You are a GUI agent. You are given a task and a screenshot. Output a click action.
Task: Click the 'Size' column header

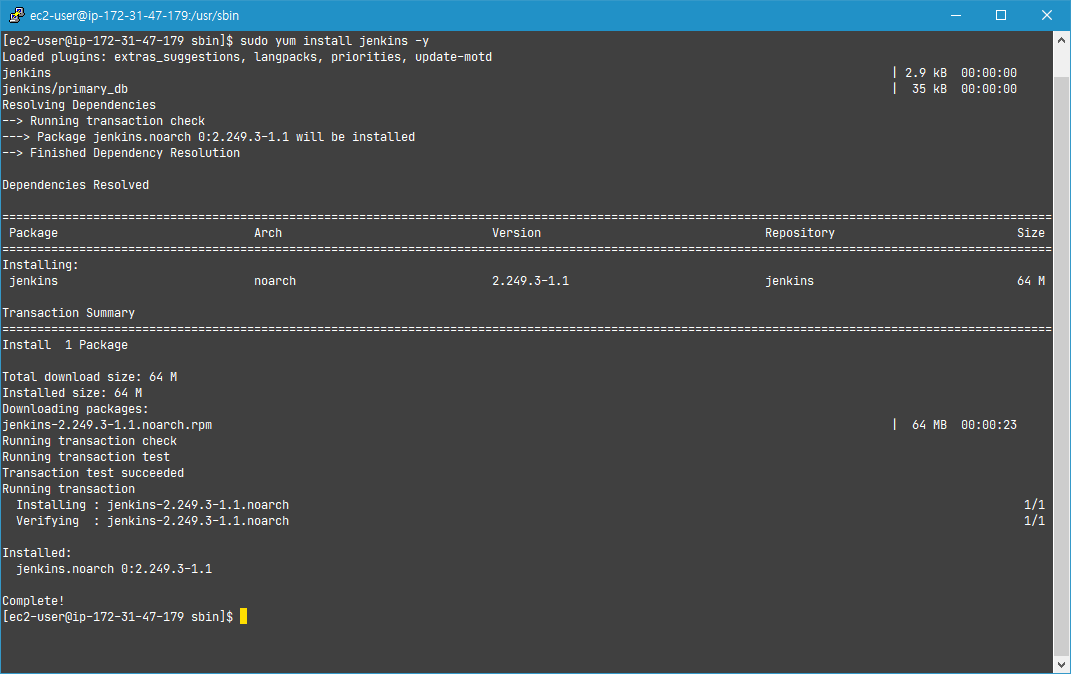1031,233
